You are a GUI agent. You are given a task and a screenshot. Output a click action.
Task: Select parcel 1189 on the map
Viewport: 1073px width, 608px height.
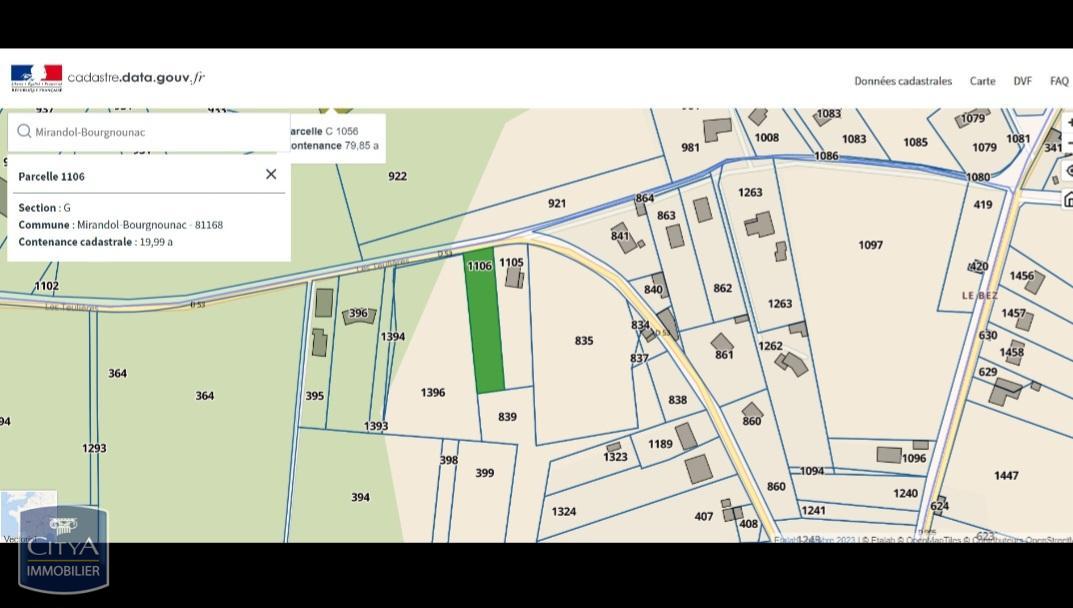(x=660, y=444)
